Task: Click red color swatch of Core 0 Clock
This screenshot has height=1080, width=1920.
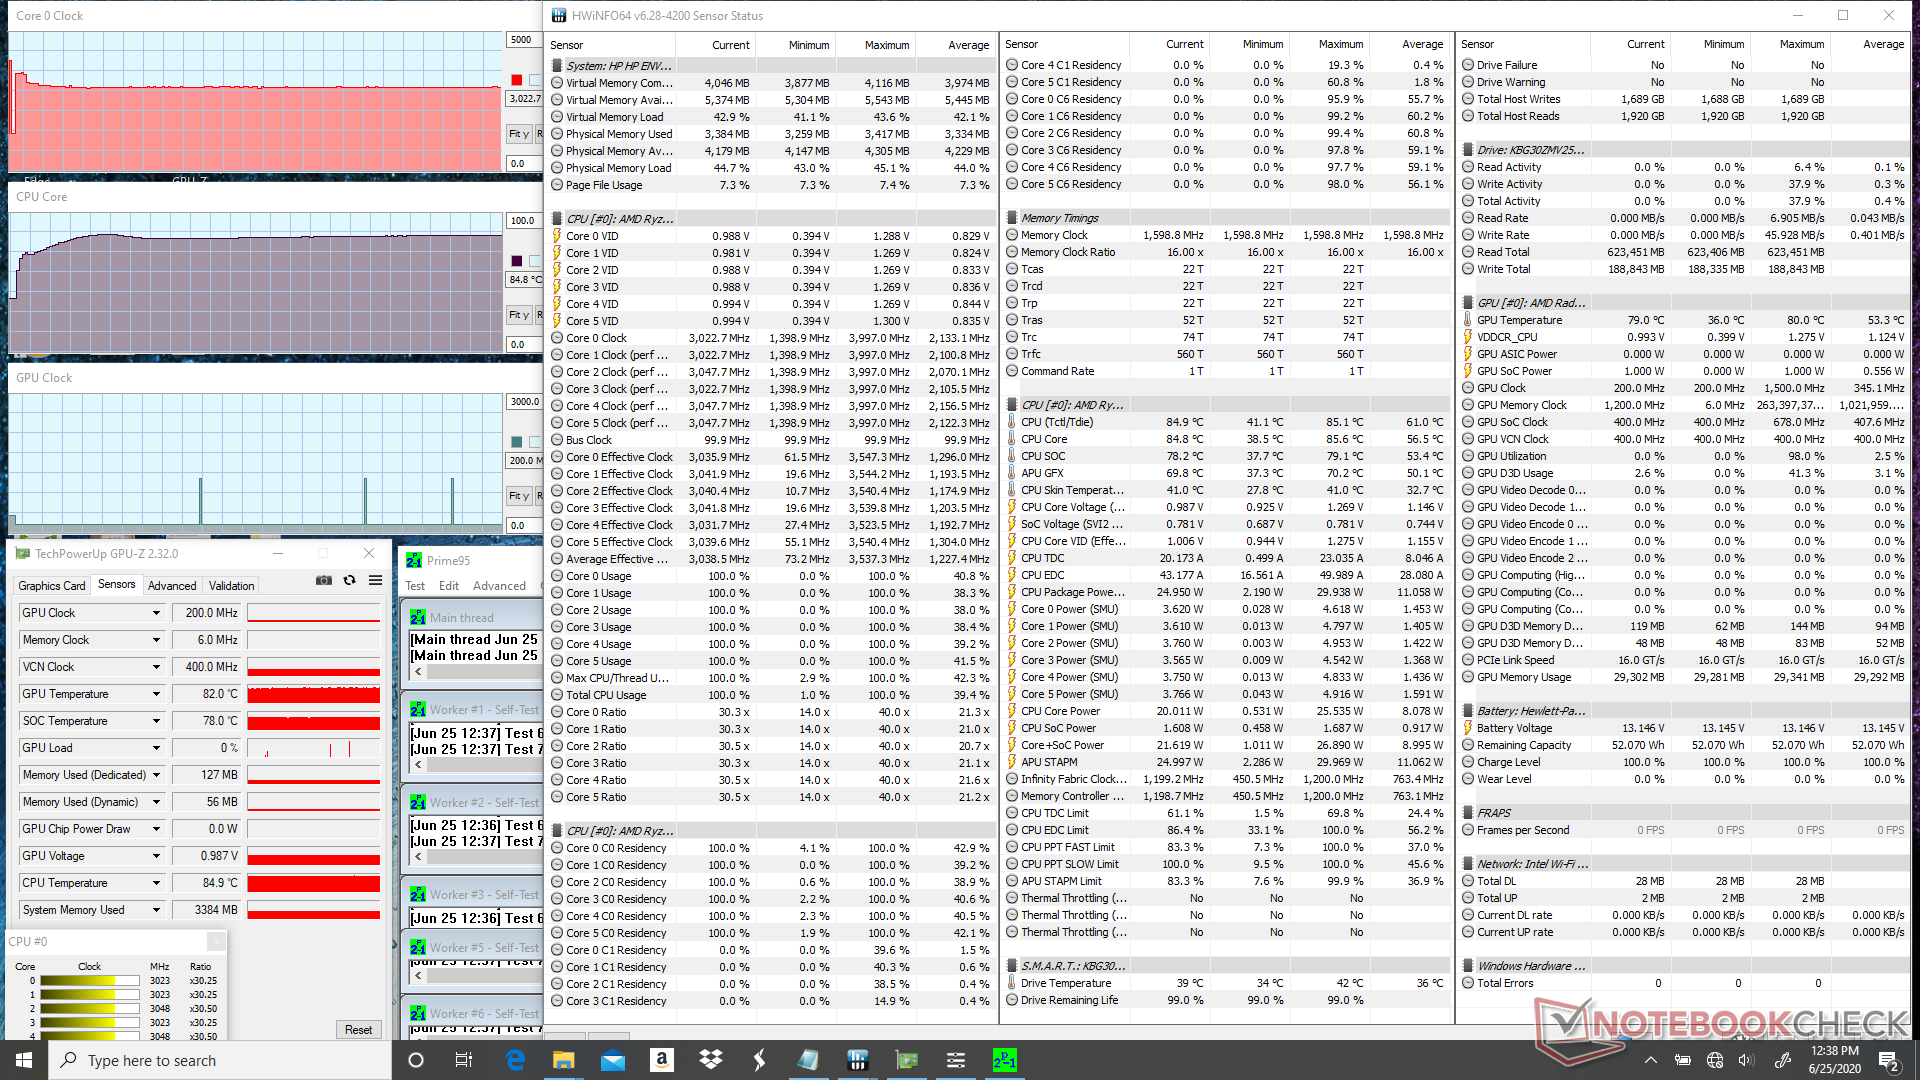Action: (x=516, y=80)
